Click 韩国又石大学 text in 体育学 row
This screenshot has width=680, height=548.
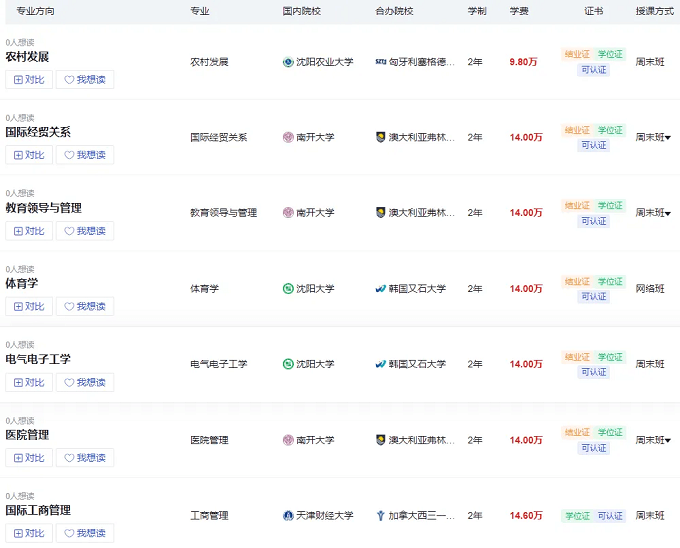coord(417,288)
